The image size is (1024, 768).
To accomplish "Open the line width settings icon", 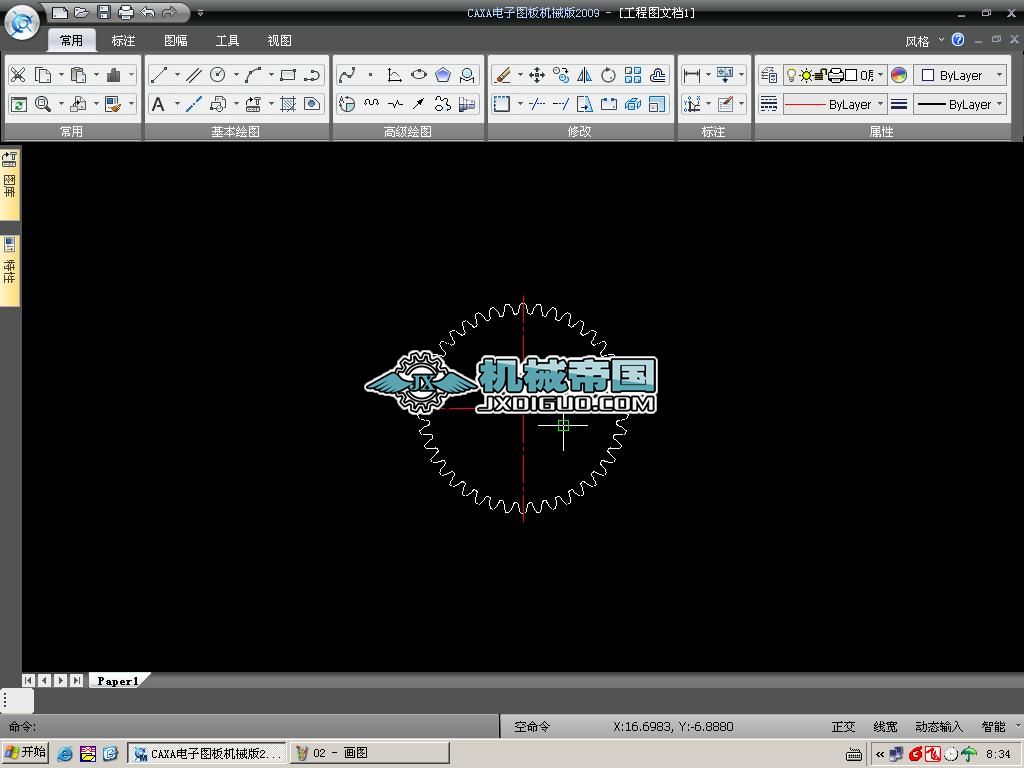I will 899,104.
